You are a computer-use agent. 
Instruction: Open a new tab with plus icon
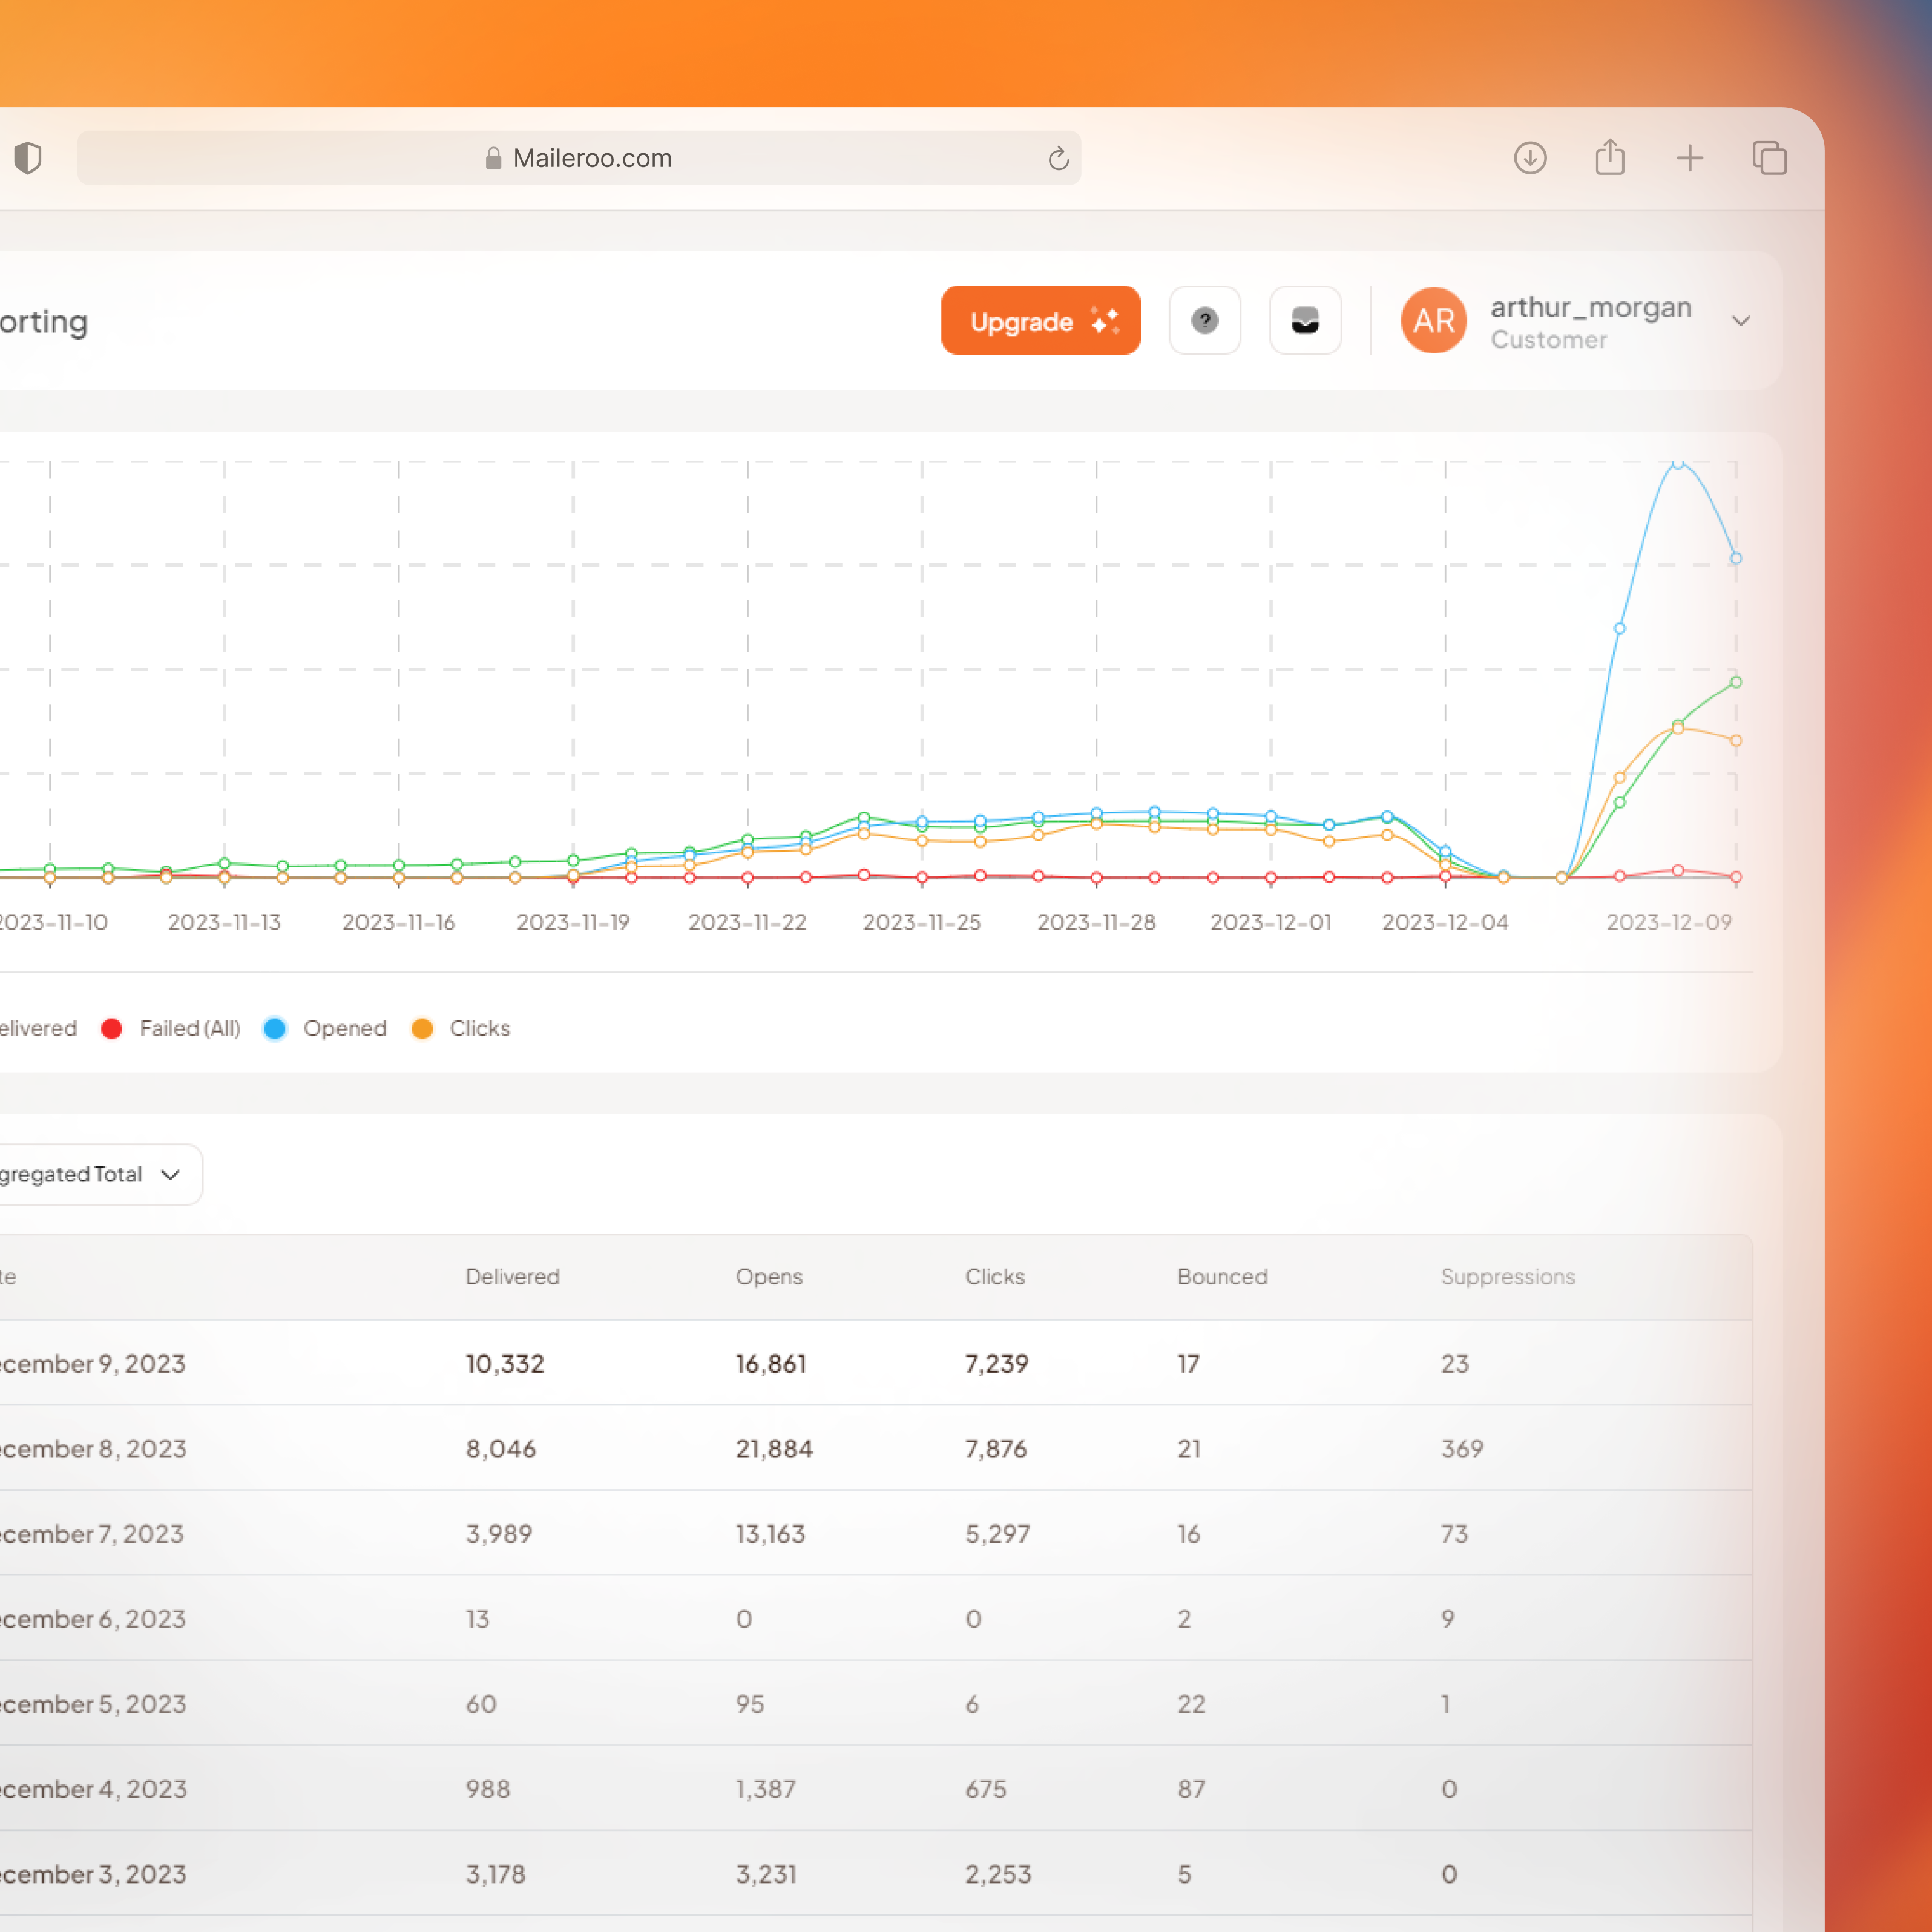(x=1690, y=158)
